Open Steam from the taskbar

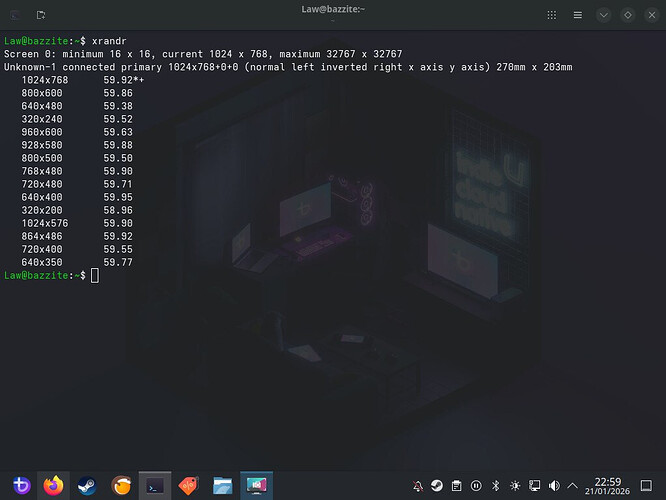(x=87, y=485)
